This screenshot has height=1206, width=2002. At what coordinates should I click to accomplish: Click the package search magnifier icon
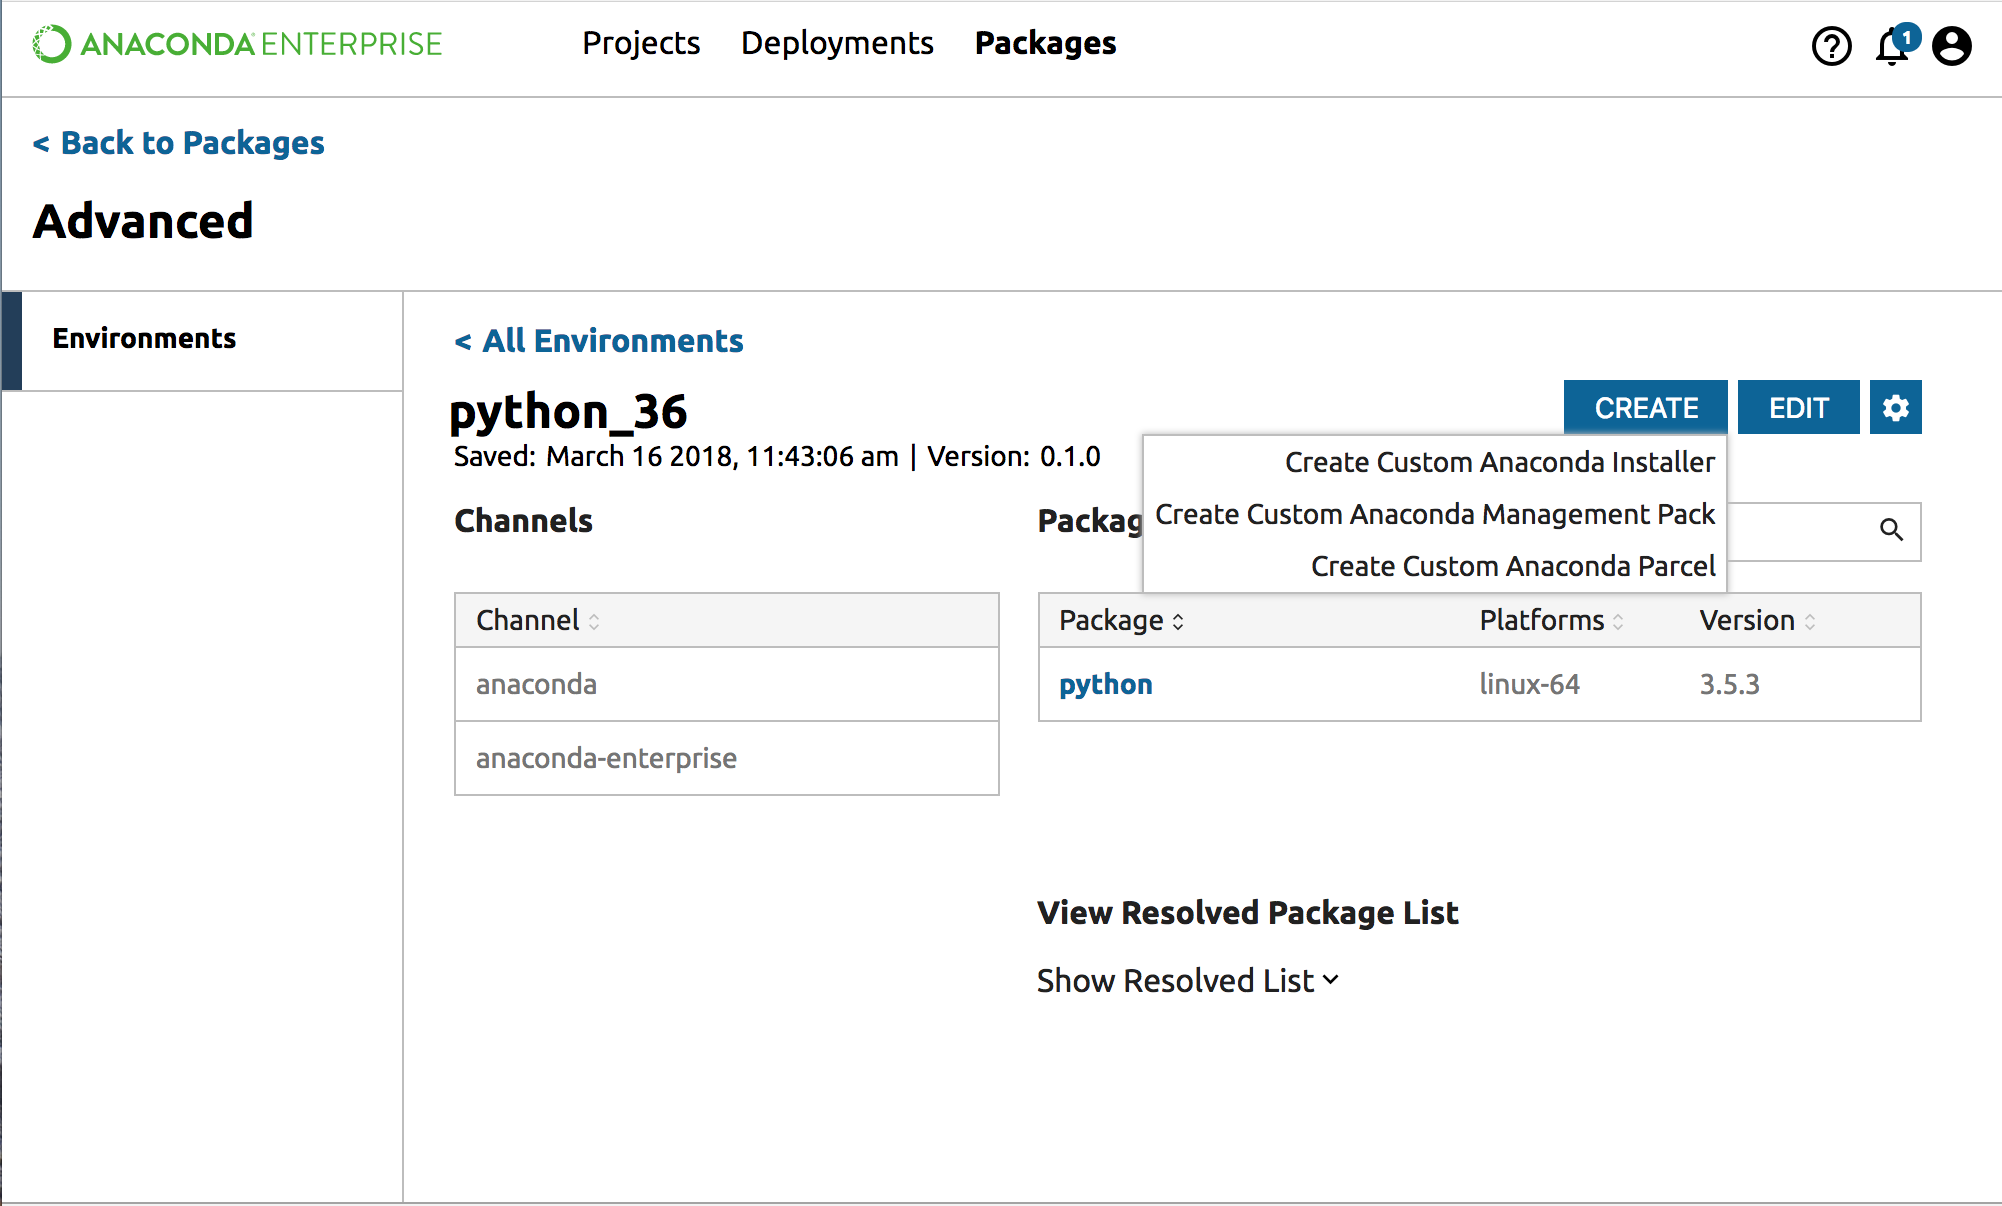[1891, 530]
